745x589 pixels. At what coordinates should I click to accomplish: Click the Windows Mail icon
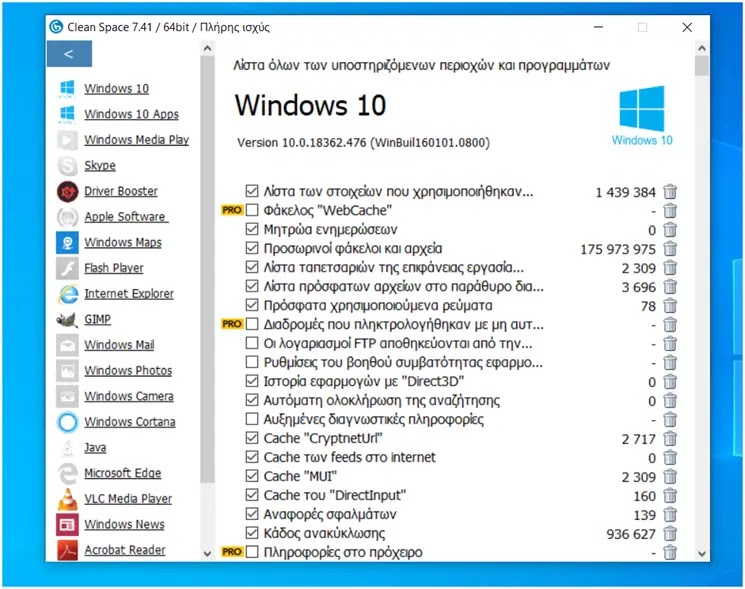(67, 345)
